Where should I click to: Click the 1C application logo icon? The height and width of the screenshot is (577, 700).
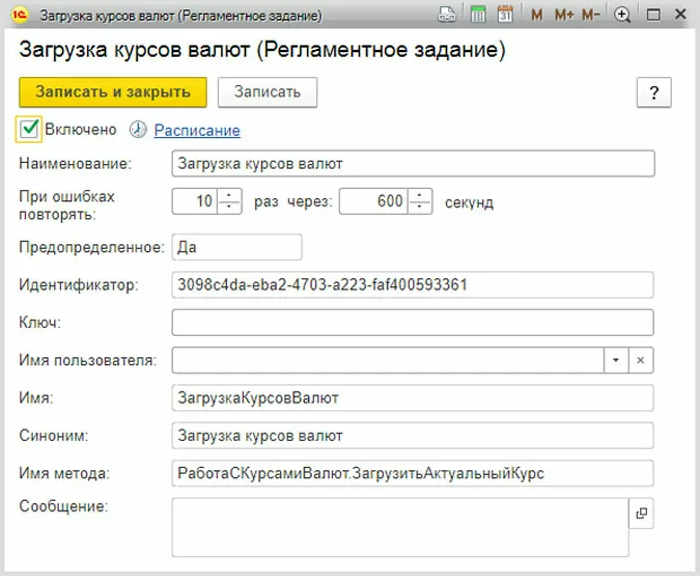[18, 15]
